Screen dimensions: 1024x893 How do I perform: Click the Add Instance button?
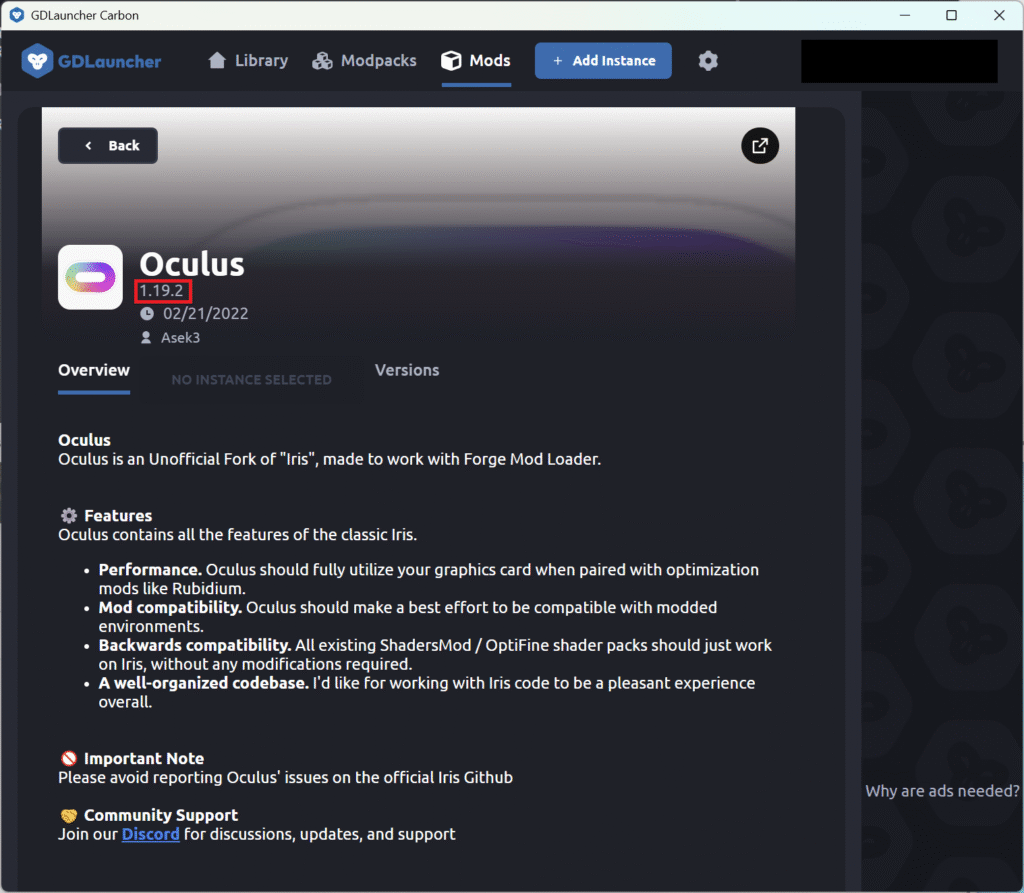[603, 61]
